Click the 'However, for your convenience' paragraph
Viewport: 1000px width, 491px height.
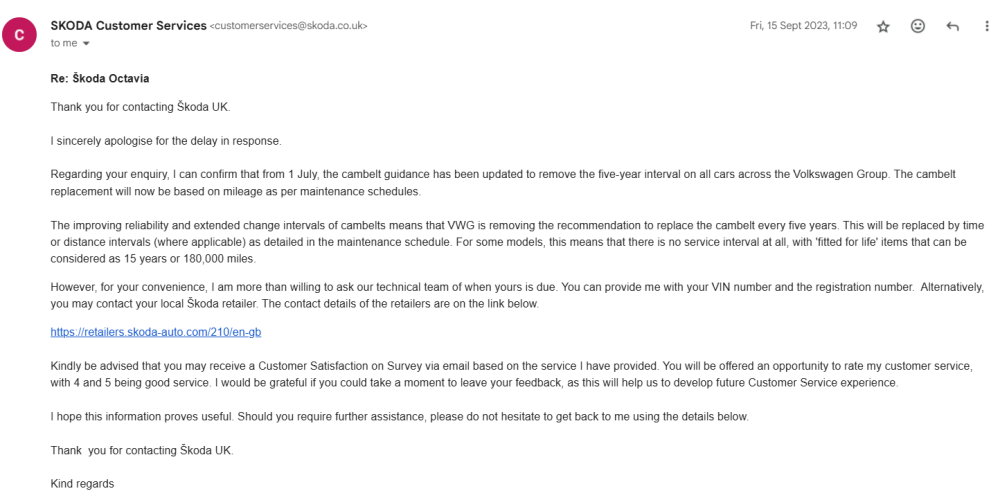[x=518, y=295]
